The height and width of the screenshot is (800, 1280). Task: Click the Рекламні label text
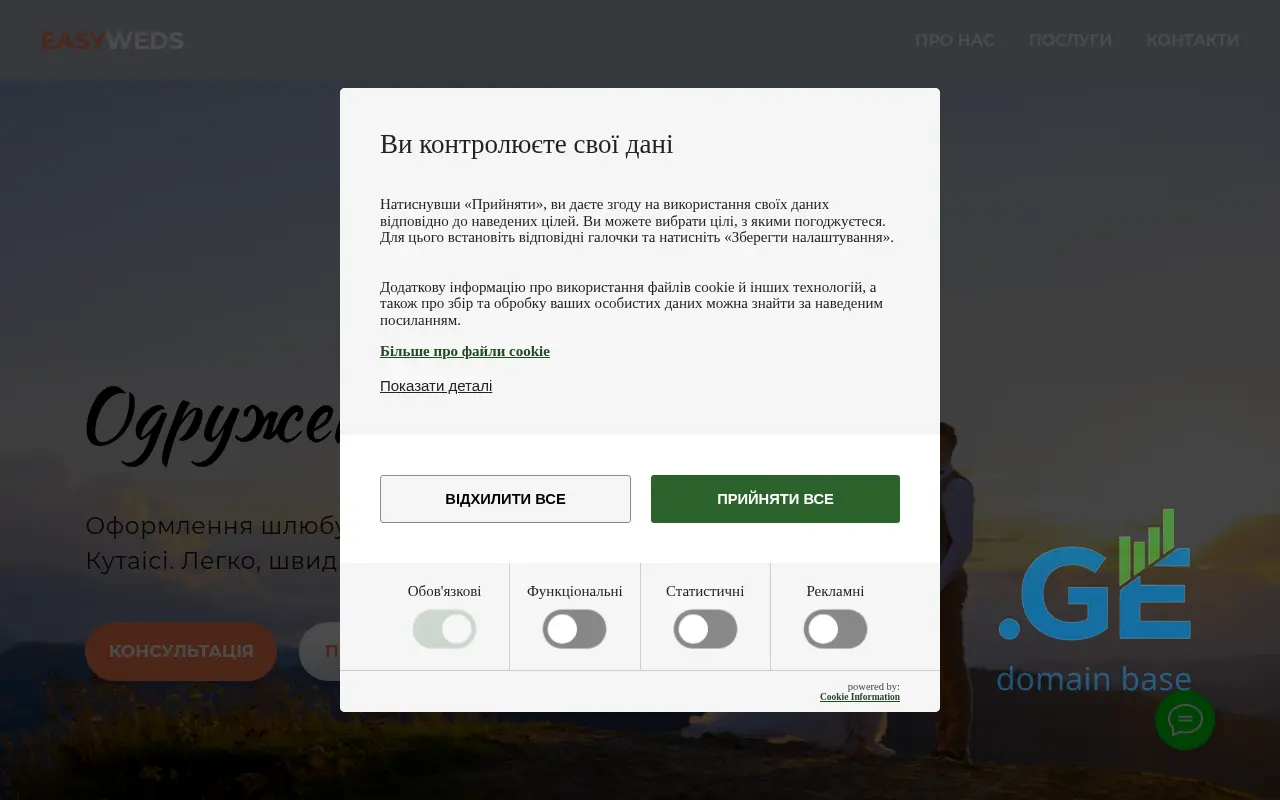pos(835,591)
